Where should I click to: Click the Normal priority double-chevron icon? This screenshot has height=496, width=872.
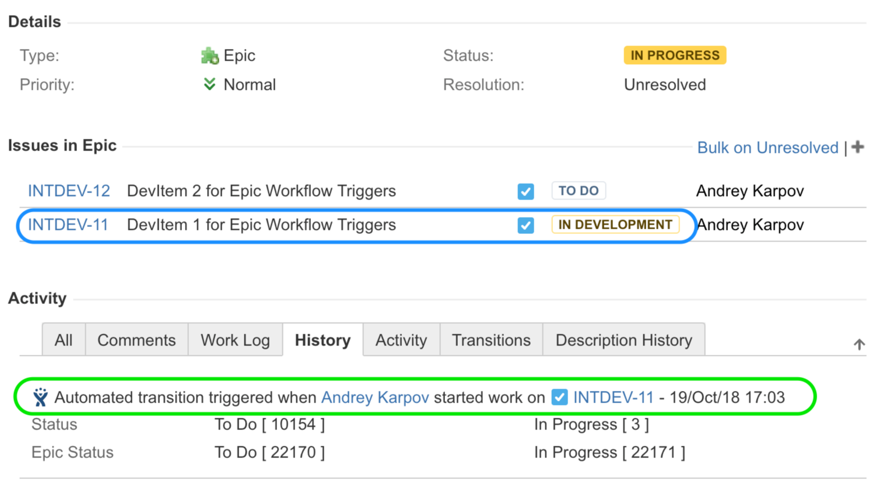pos(209,85)
